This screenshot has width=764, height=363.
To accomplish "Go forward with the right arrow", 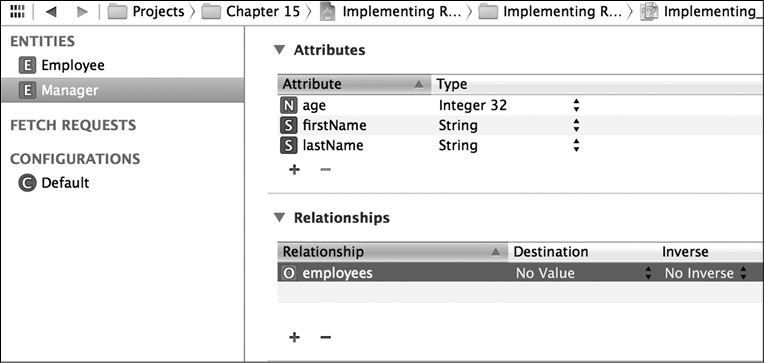I will click(82, 12).
